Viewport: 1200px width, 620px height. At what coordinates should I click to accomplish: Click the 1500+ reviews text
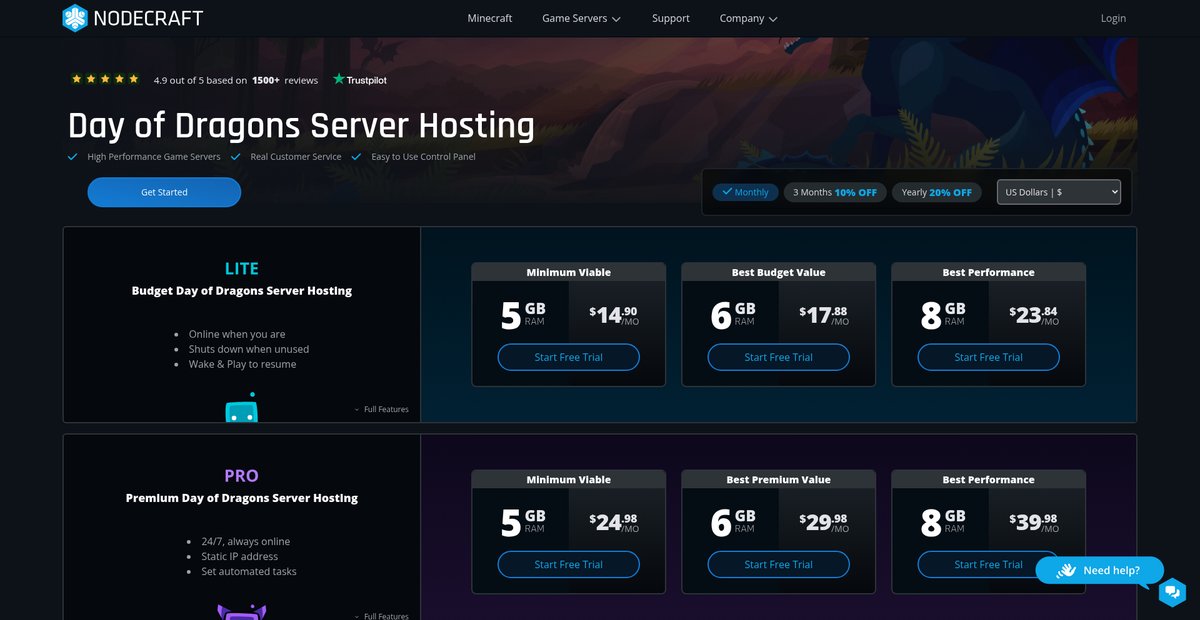pos(285,80)
